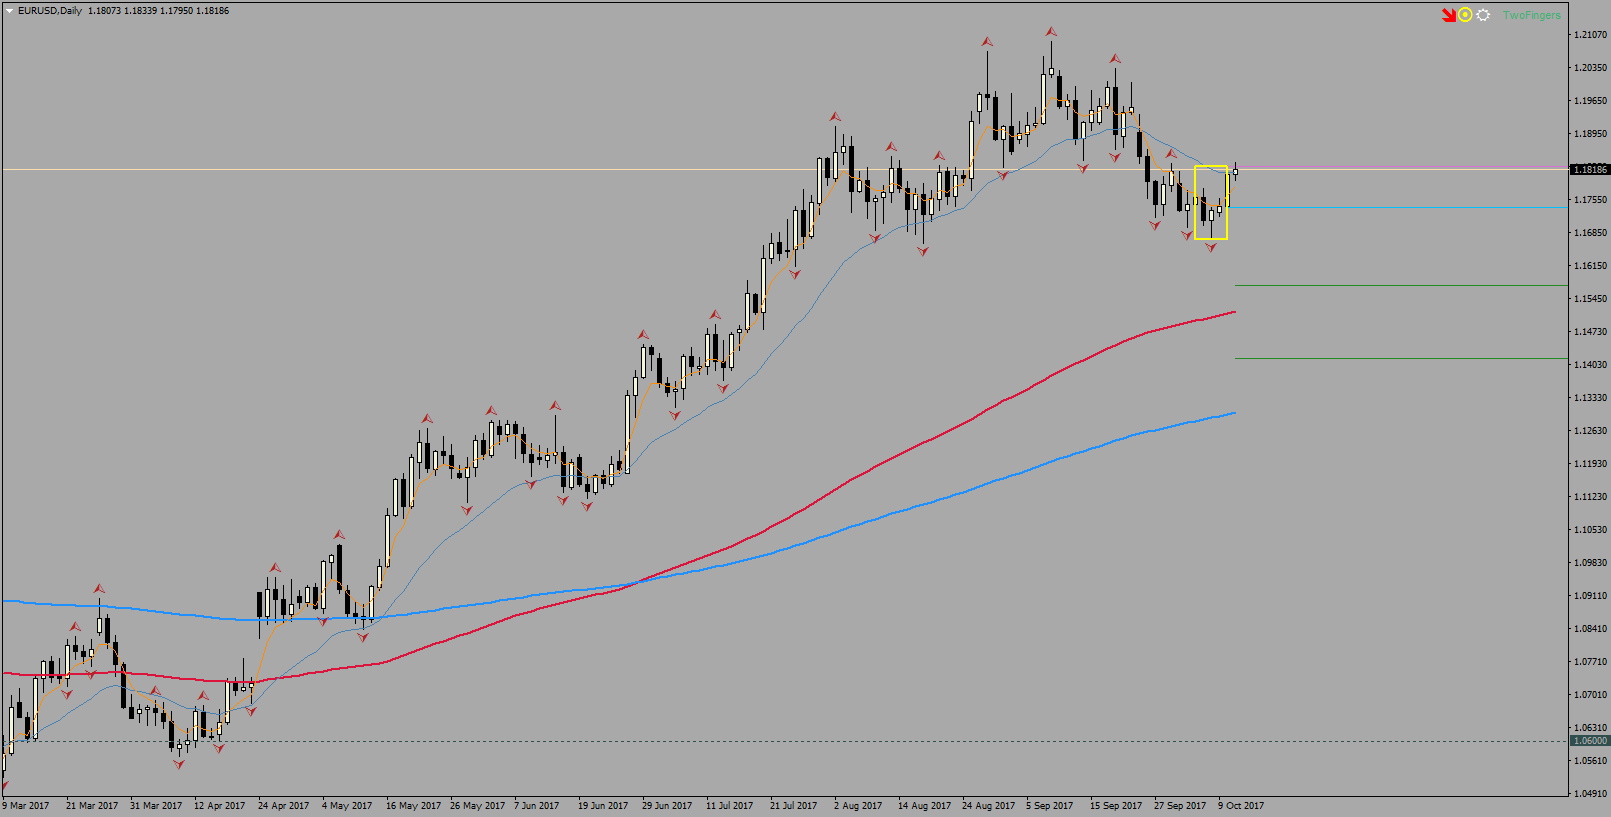
Task: Click the 1.14730 price scale label
Action: pos(1591,332)
